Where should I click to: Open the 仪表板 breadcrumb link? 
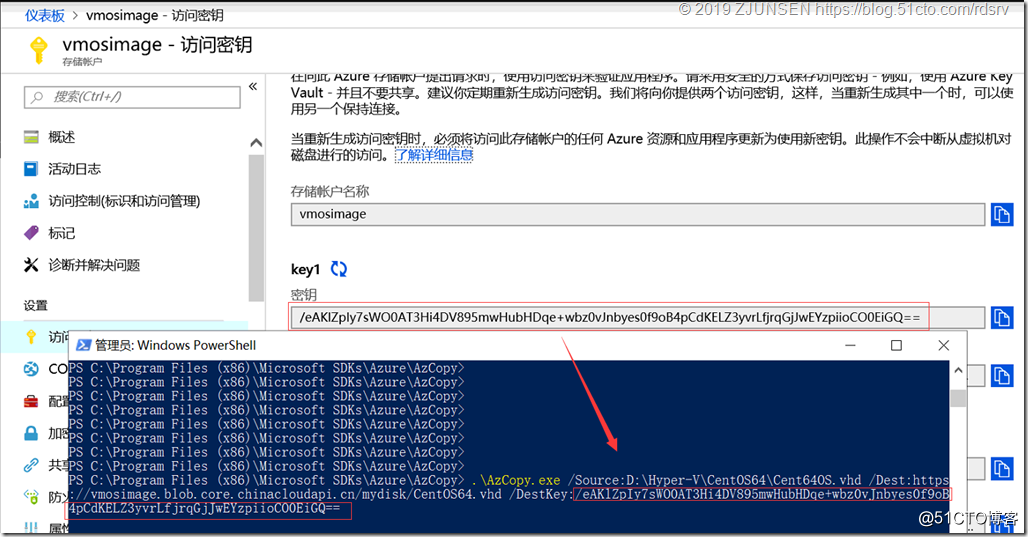pyautogui.click(x=45, y=16)
